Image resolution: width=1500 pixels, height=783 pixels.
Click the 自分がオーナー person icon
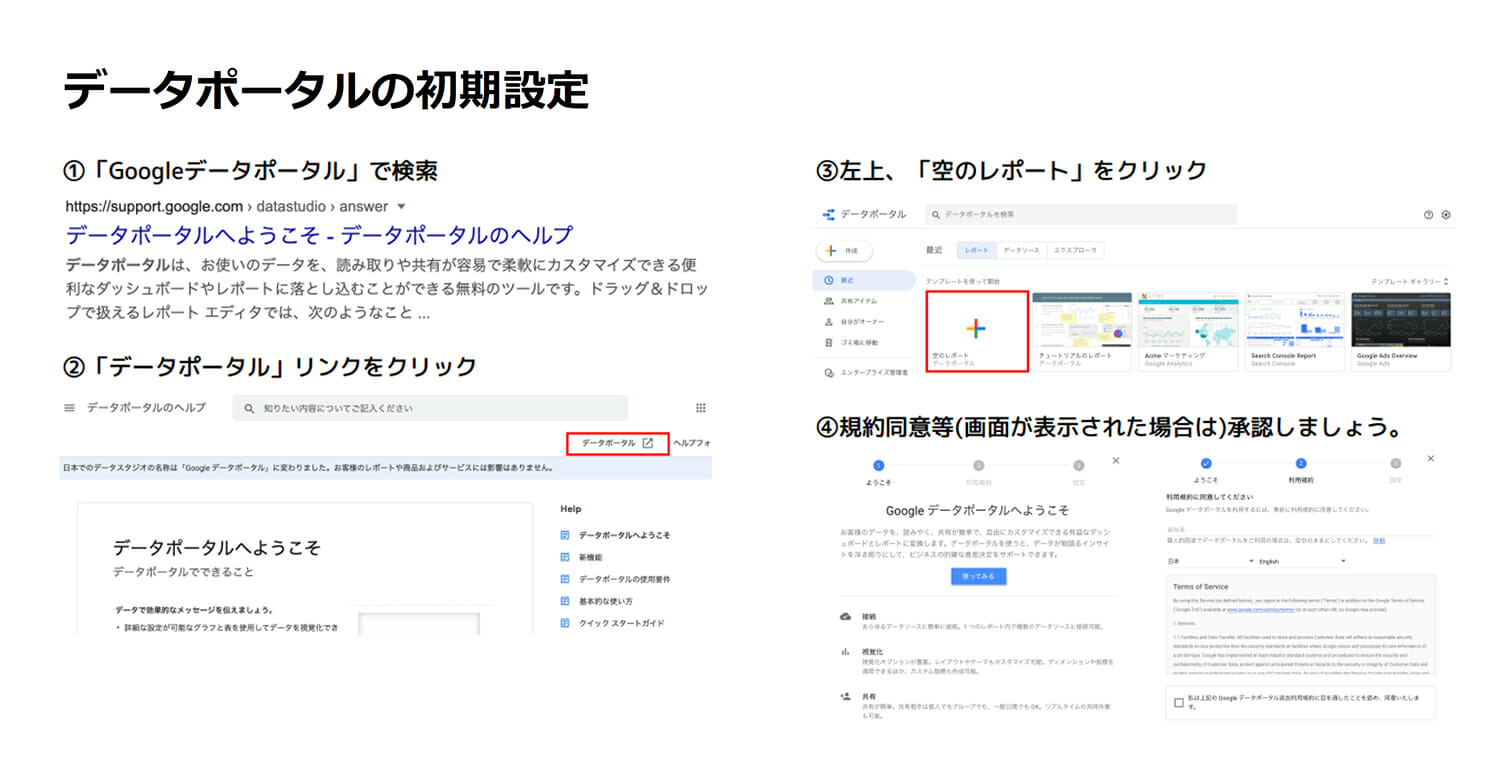[829, 322]
